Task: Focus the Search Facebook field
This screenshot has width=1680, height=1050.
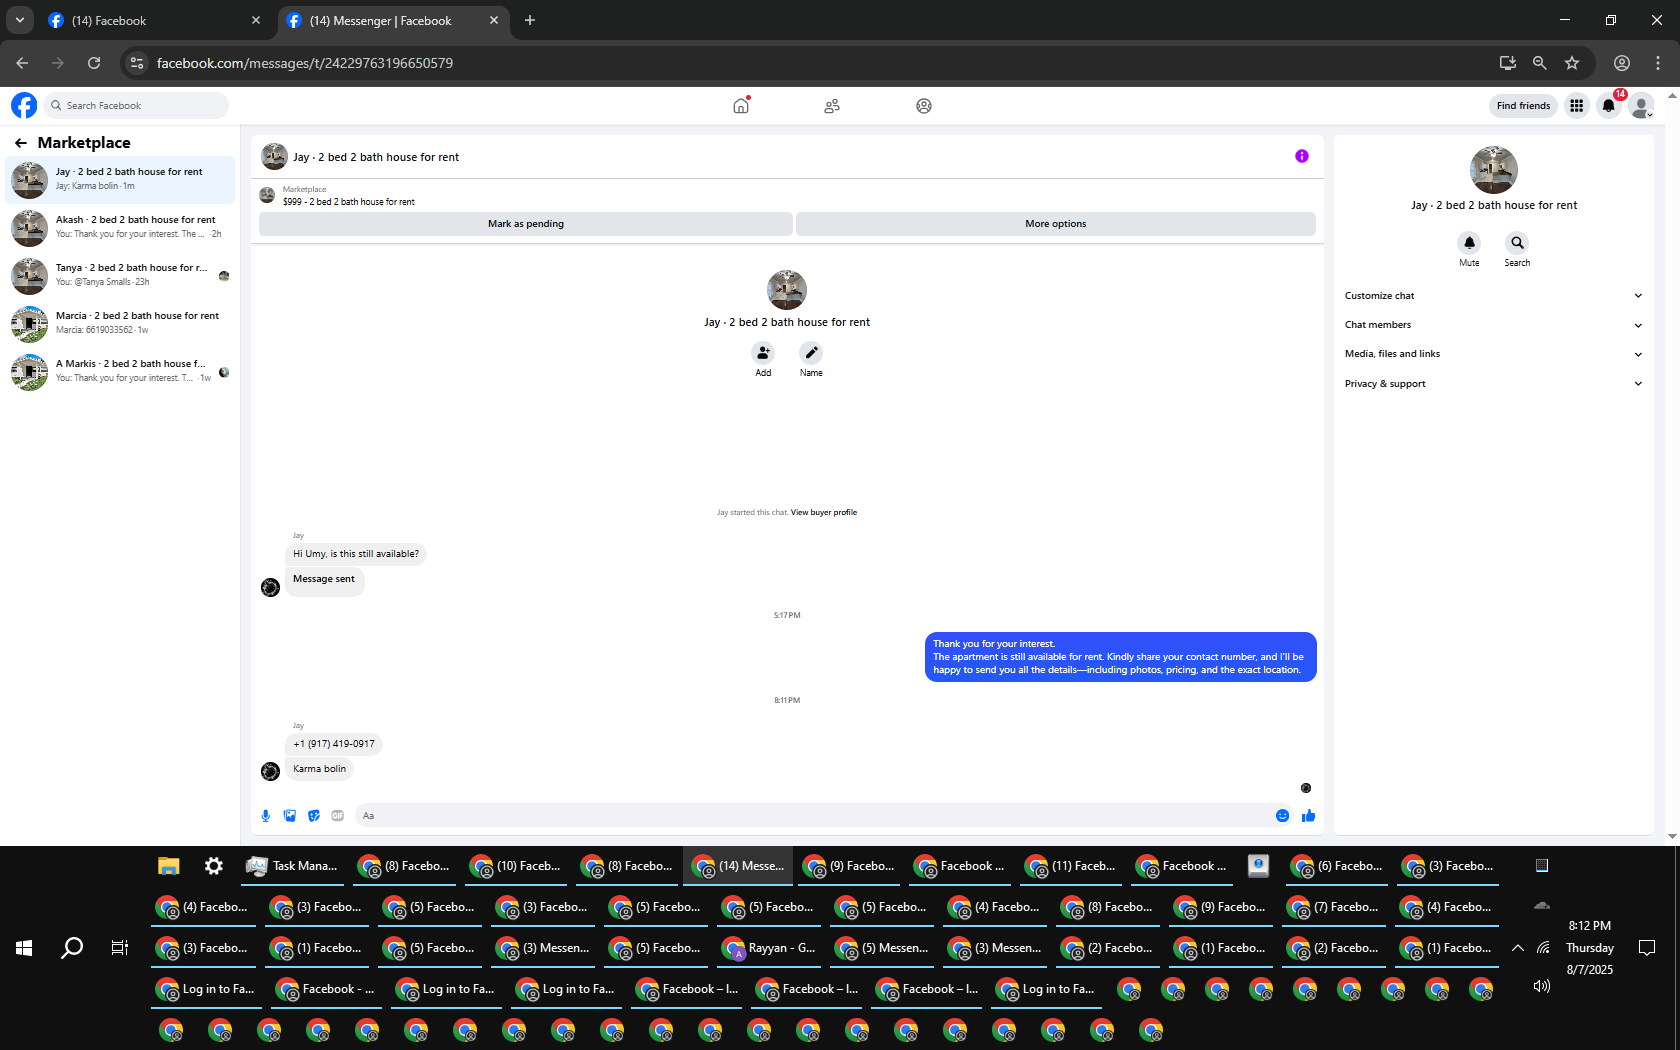Action: (136, 106)
